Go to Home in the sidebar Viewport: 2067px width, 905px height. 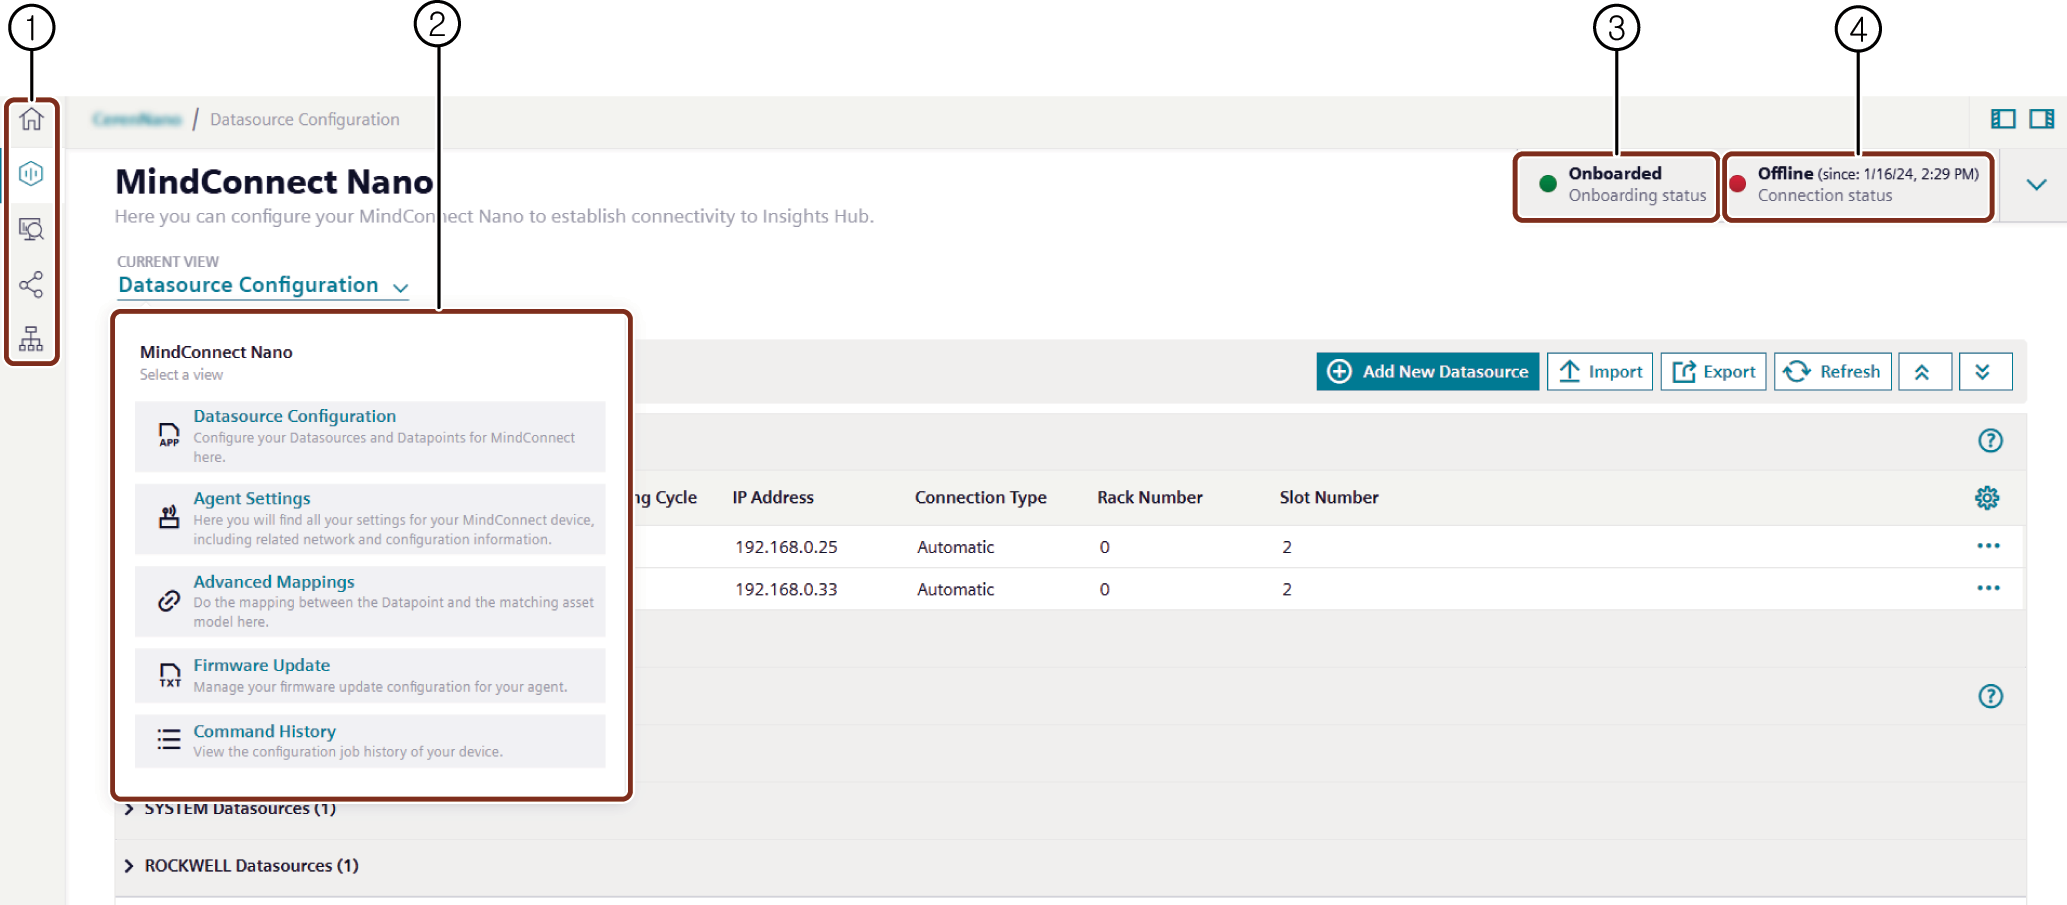point(31,119)
